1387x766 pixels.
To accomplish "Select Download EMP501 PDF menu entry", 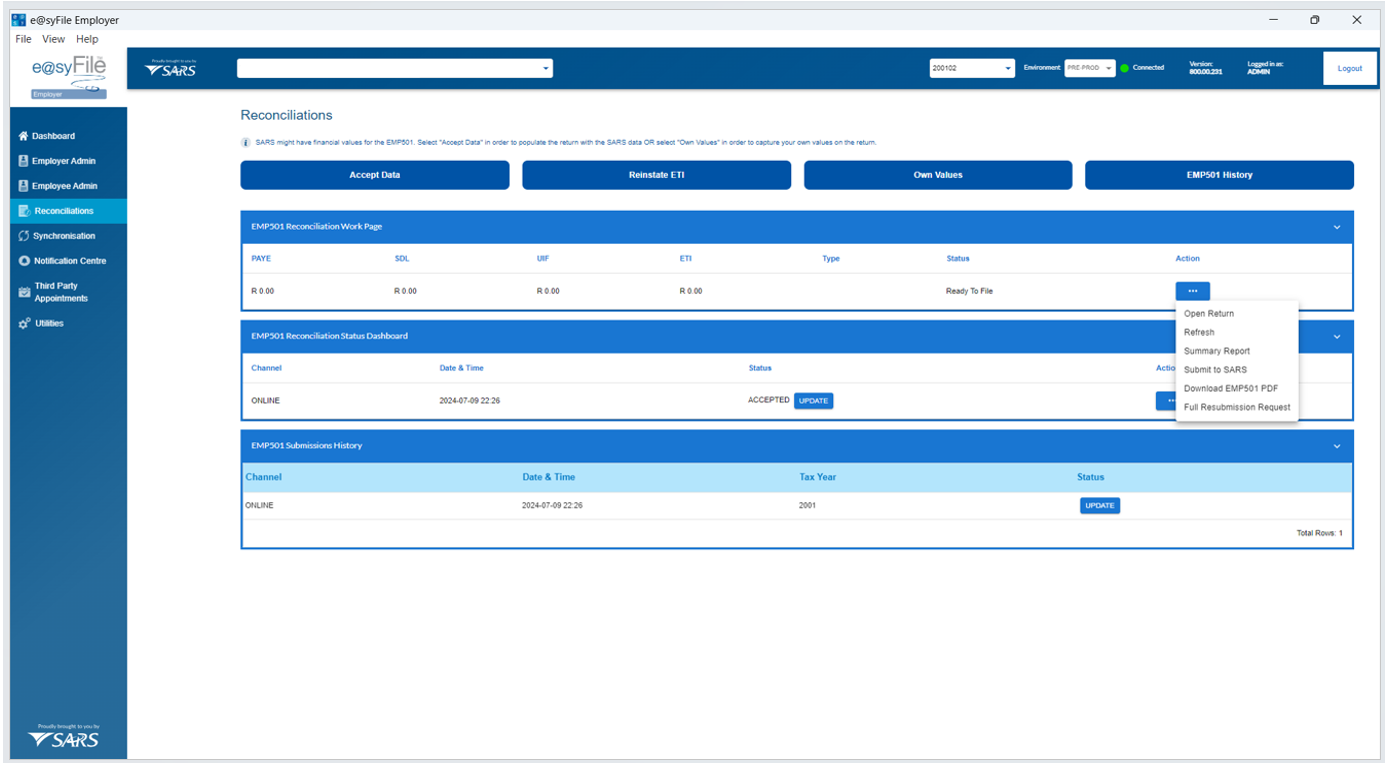I will click(1230, 389).
